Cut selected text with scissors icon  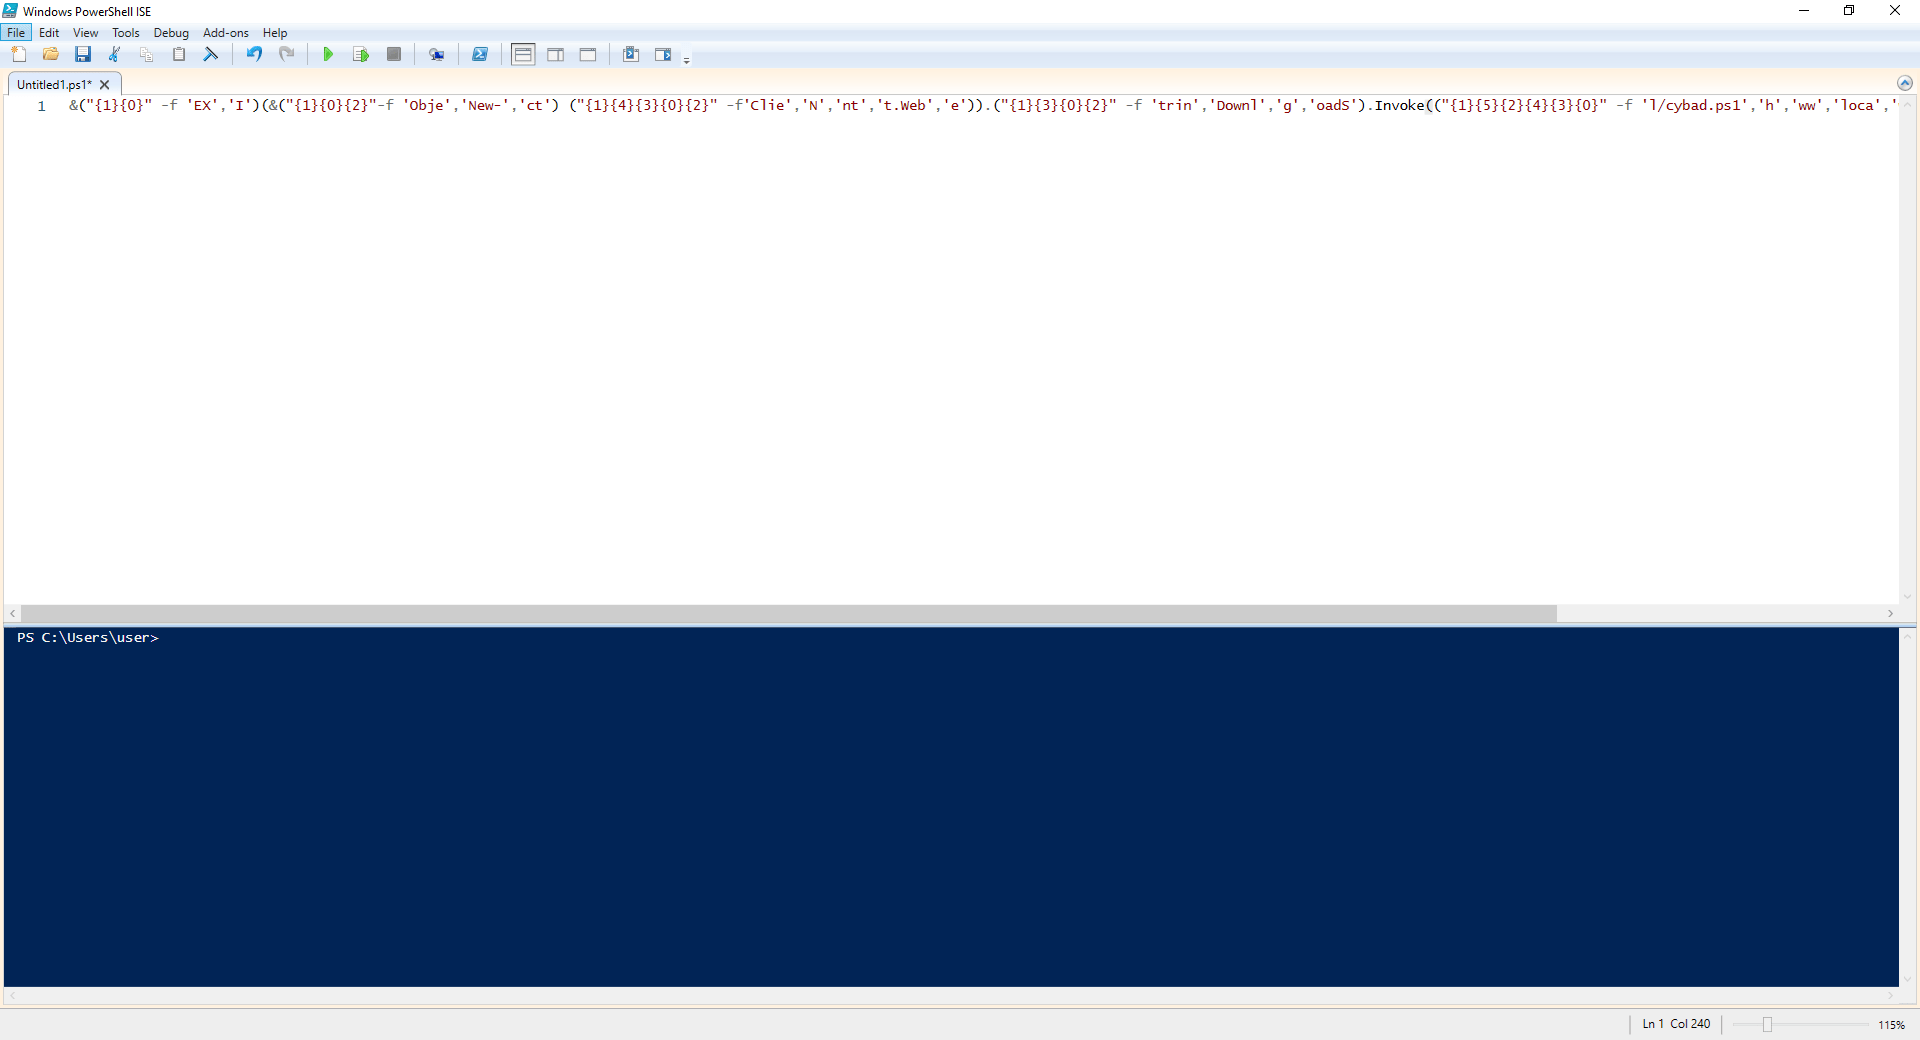point(115,55)
